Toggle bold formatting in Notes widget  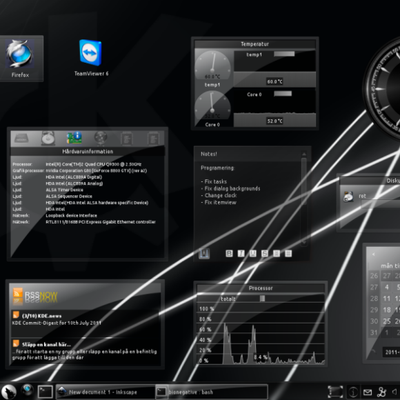(x=229, y=254)
